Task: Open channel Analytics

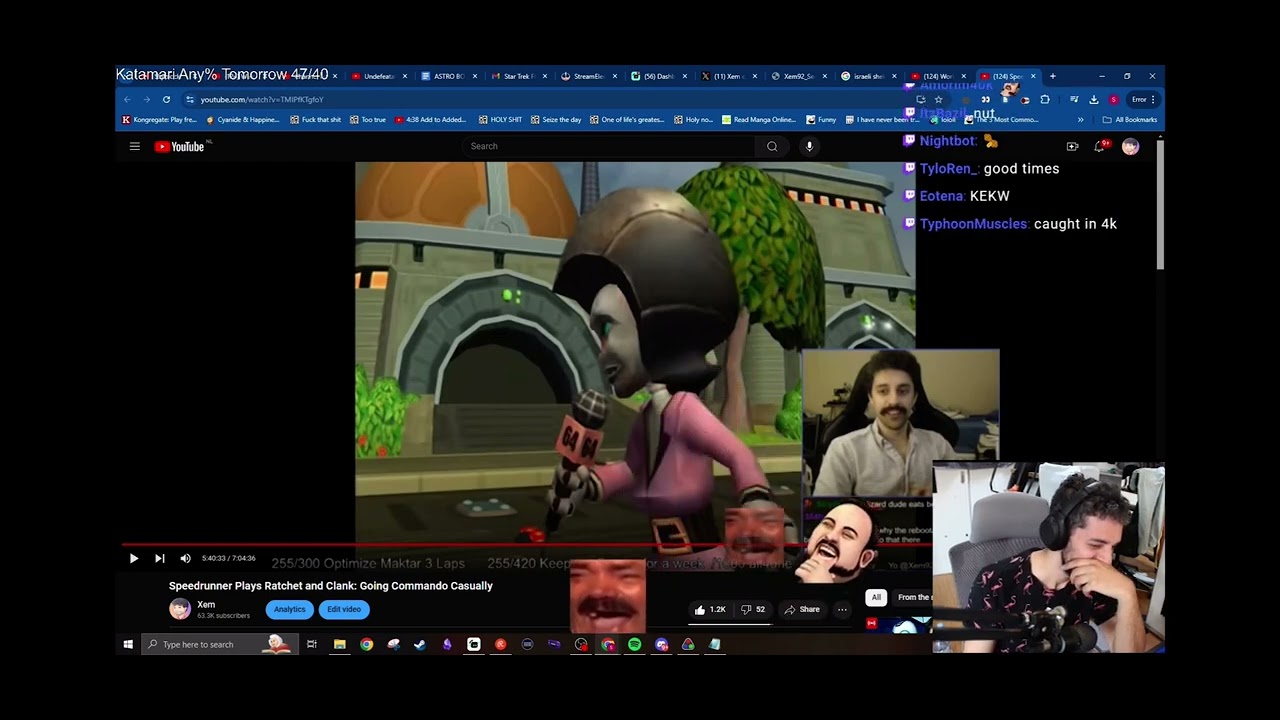Action: 289,609
